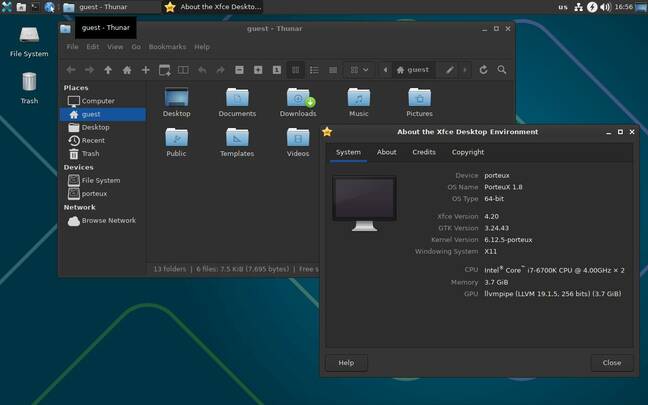Viewport: 648px width, 405px height.
Task: Go back in Thunar history
Action: pyautogui.click(x=71, y=70)
